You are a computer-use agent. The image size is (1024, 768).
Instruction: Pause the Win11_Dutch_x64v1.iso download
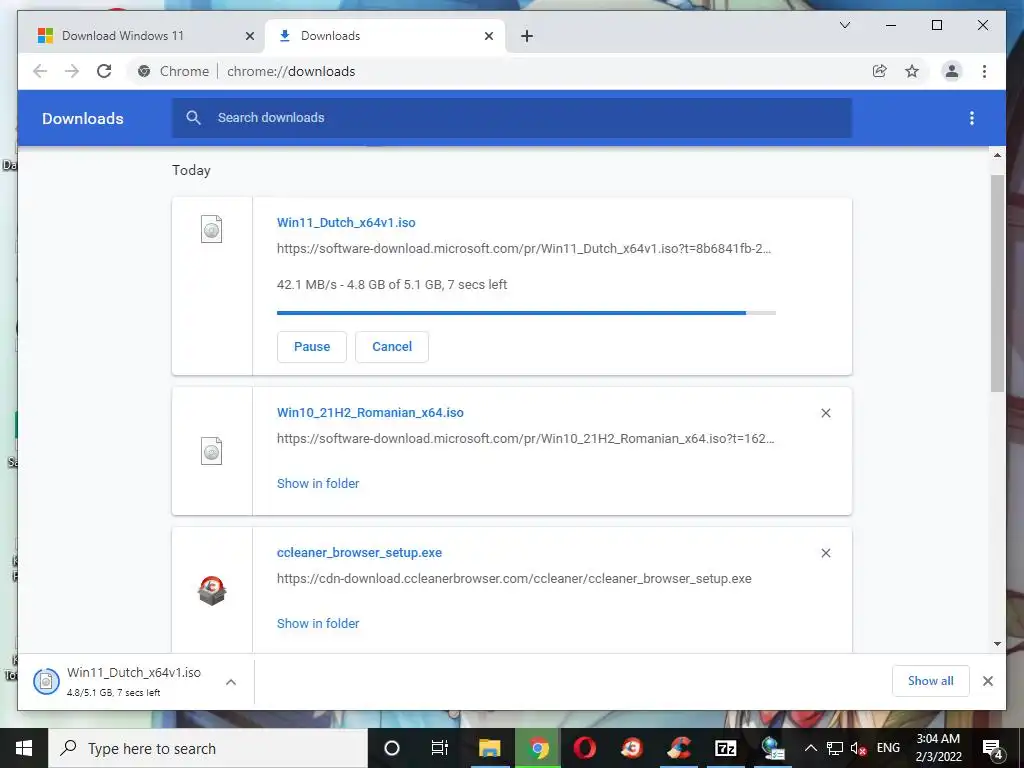[312, 347]
